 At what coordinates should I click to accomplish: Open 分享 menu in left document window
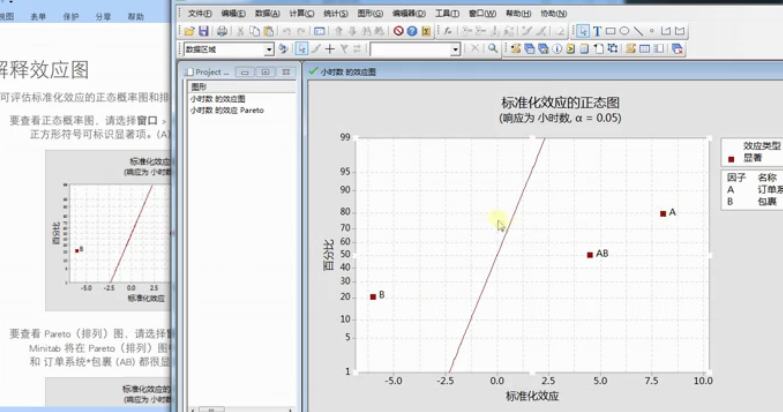coord(103,17)
